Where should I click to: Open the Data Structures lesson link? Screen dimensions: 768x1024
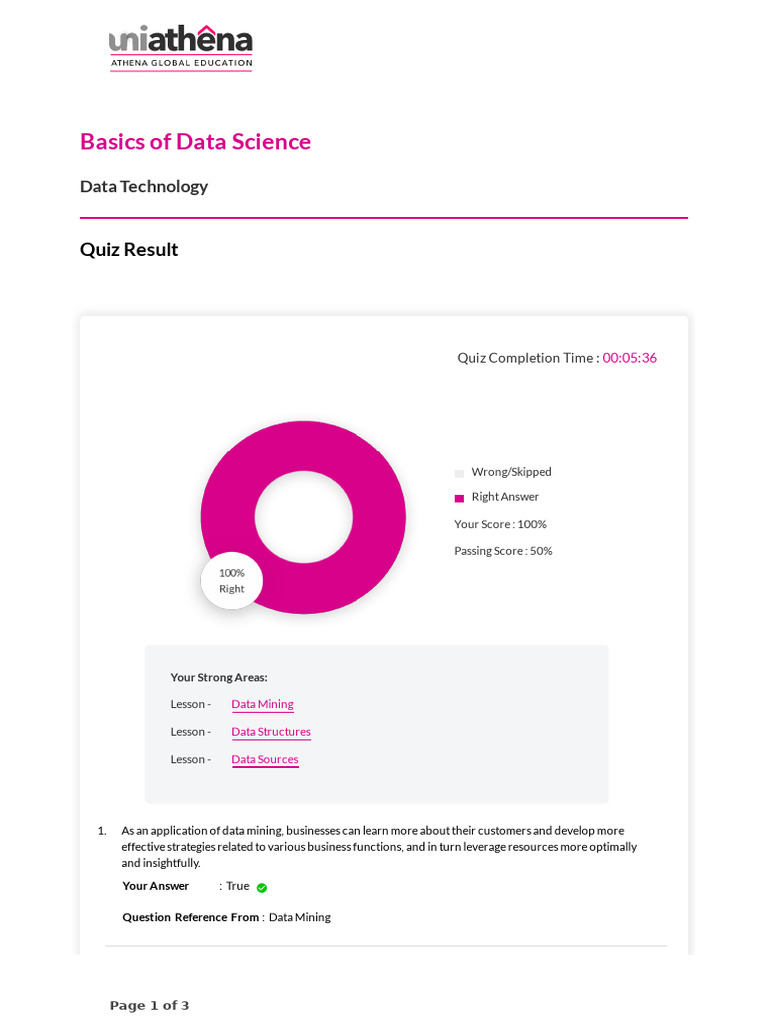click(271, 731)
